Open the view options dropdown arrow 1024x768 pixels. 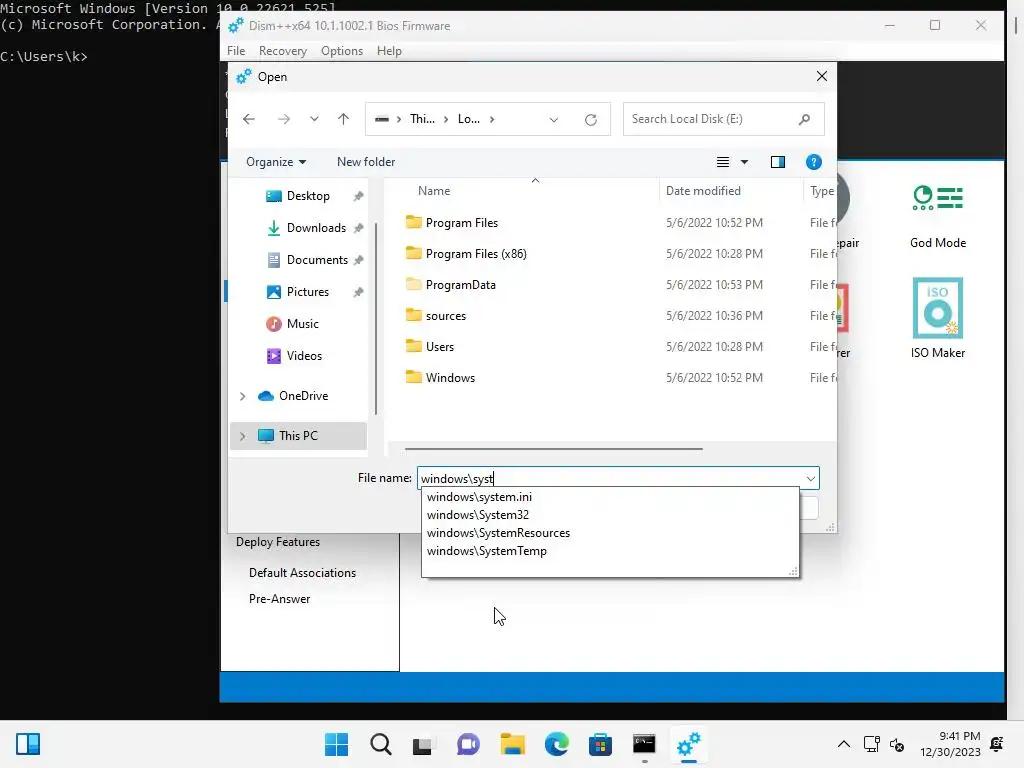pyautogui.click(x=744, y=162)
